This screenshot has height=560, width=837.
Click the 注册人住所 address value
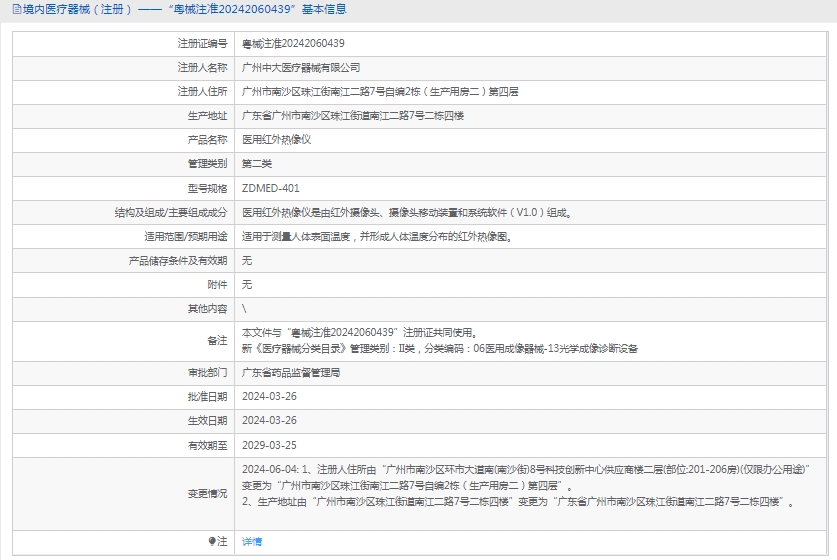coord(380,91)
